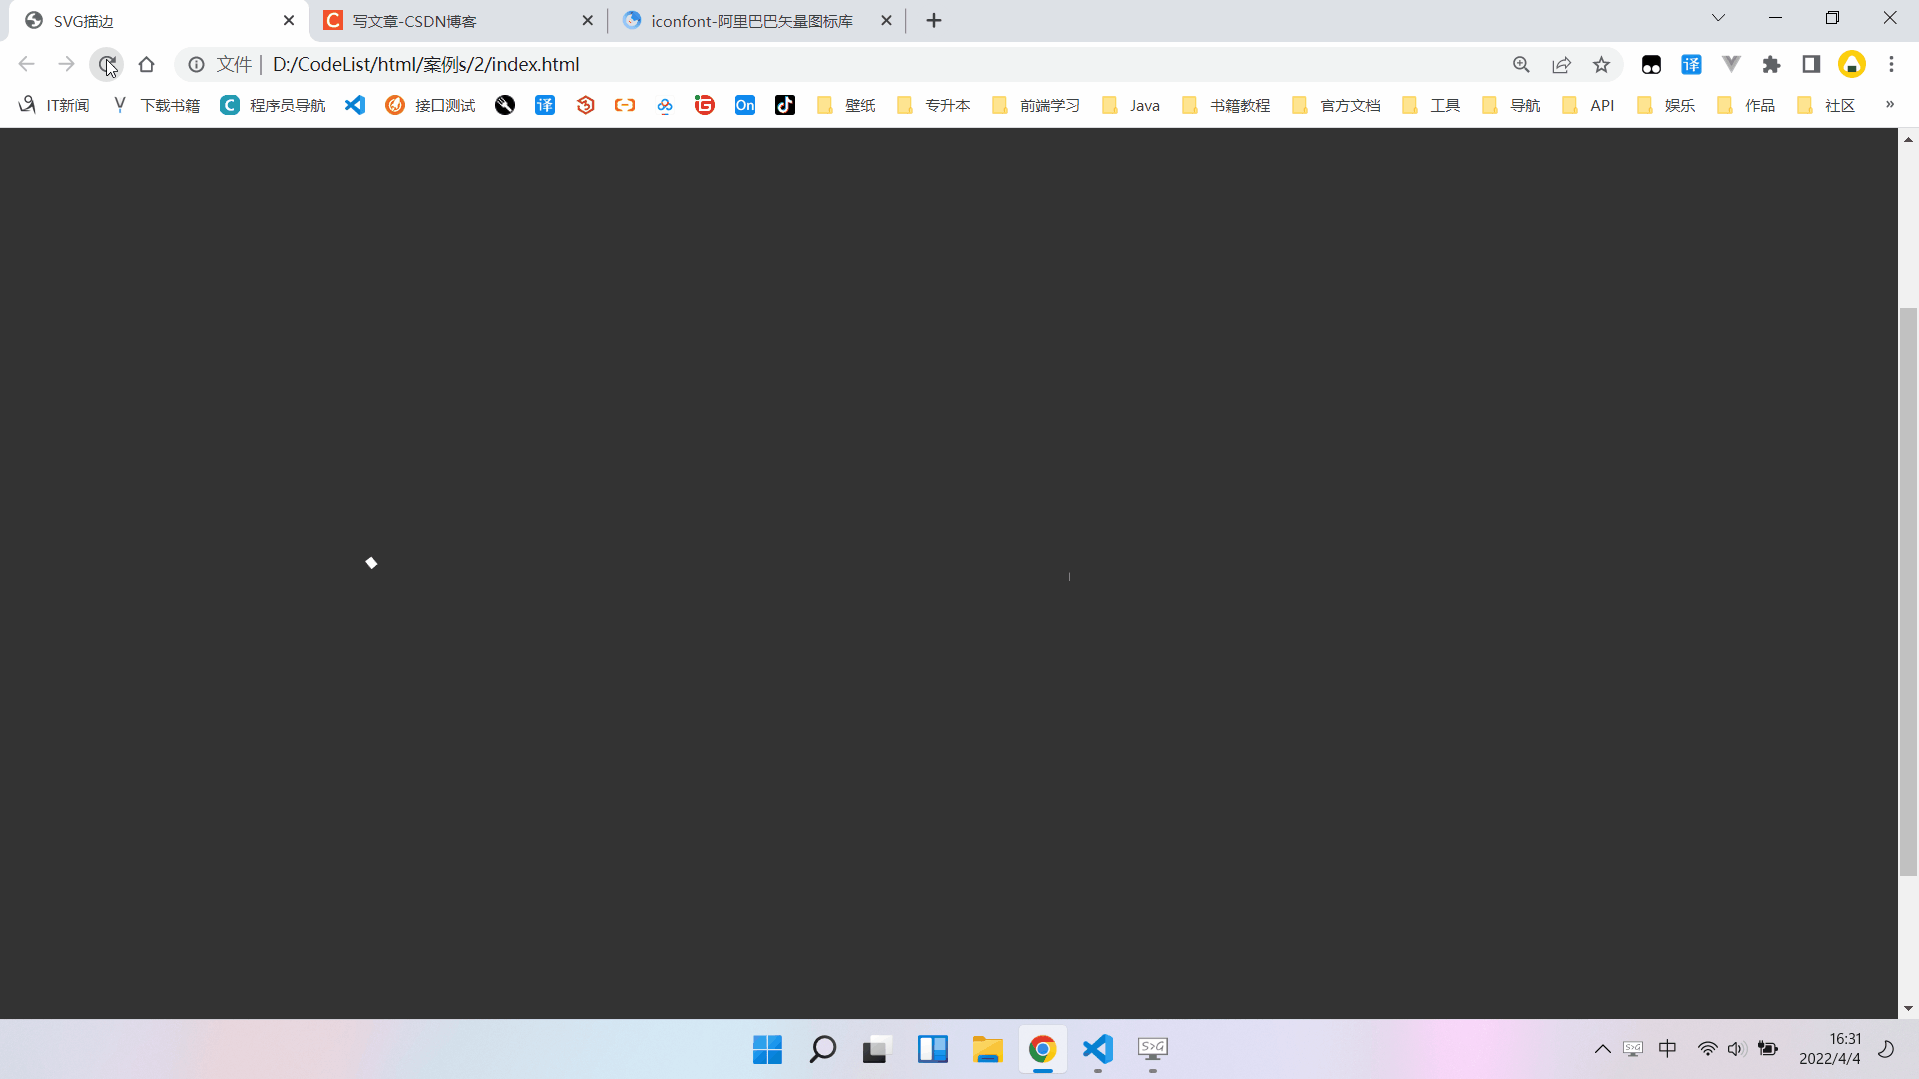
Task: Close the iconfont tab
Action: [x=886, y=21]
